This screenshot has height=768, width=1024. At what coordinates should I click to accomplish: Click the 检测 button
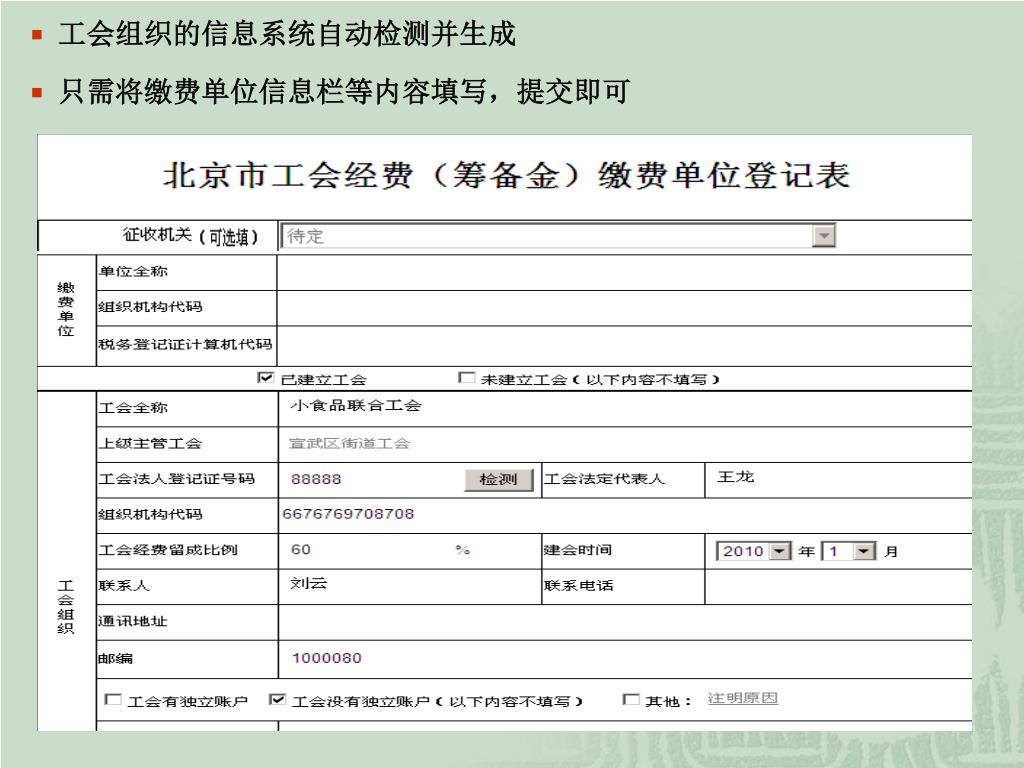499,479
